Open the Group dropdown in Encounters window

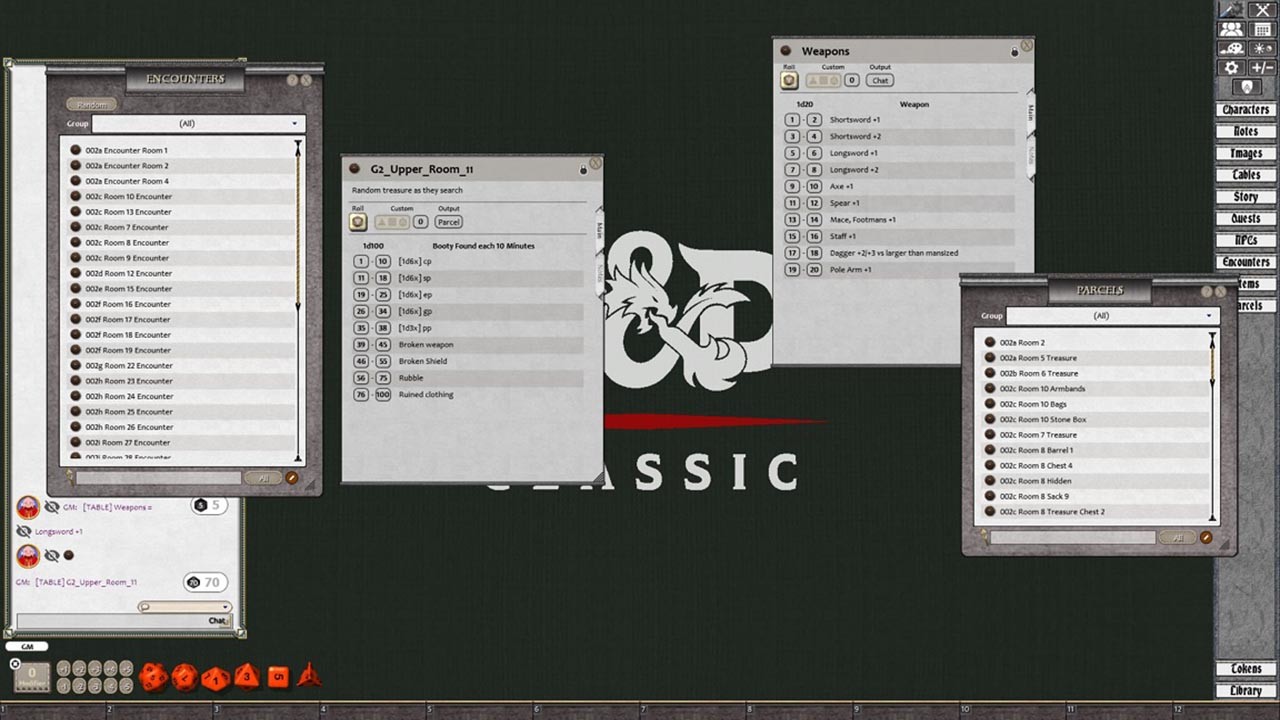[294, 123]
